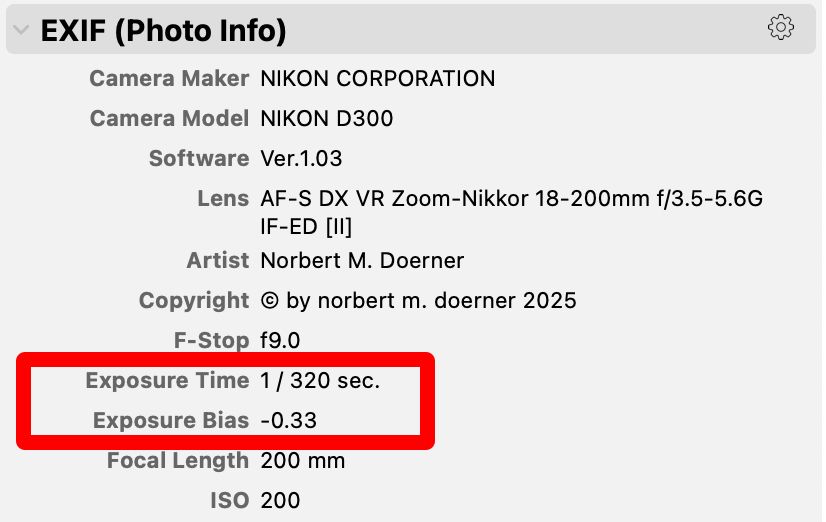Click the Software value Ver.1.03
The width and height of the screenshot is (826, 522).
pos(301,159)
